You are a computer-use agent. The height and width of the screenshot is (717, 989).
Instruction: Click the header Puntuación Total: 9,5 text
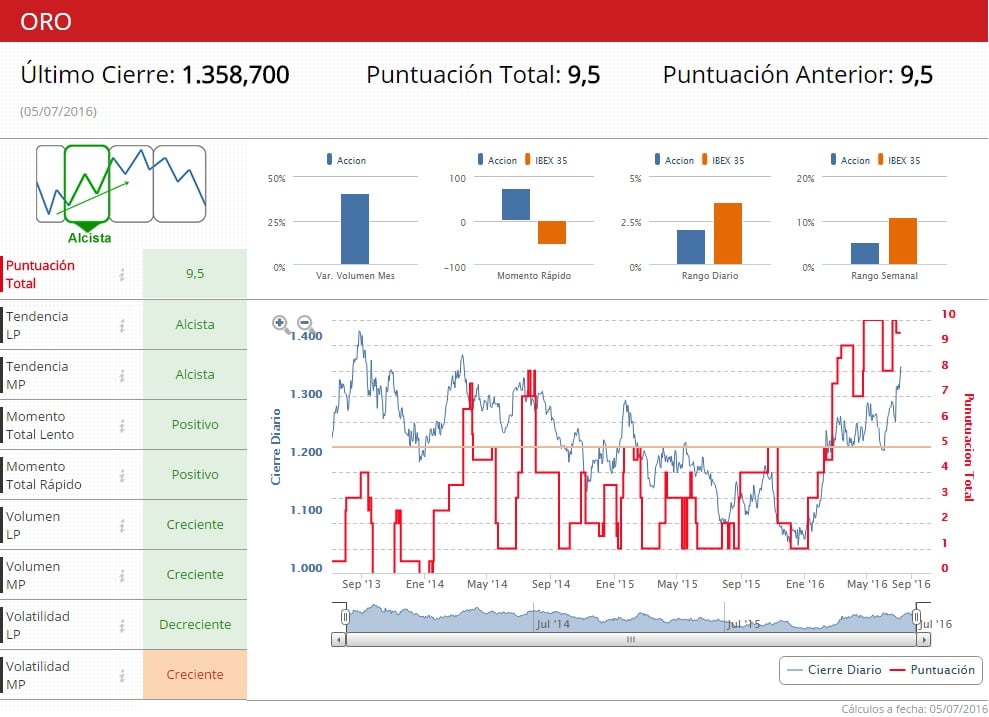click(x=483, y=74)
